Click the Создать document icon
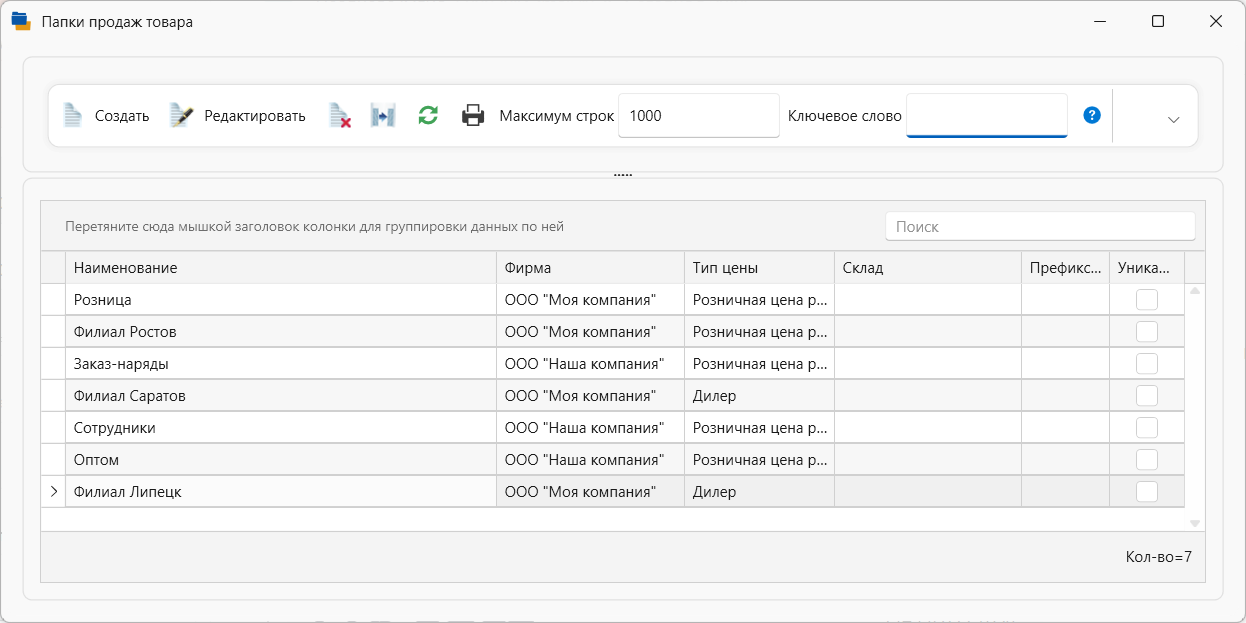 tap(72, 116)
